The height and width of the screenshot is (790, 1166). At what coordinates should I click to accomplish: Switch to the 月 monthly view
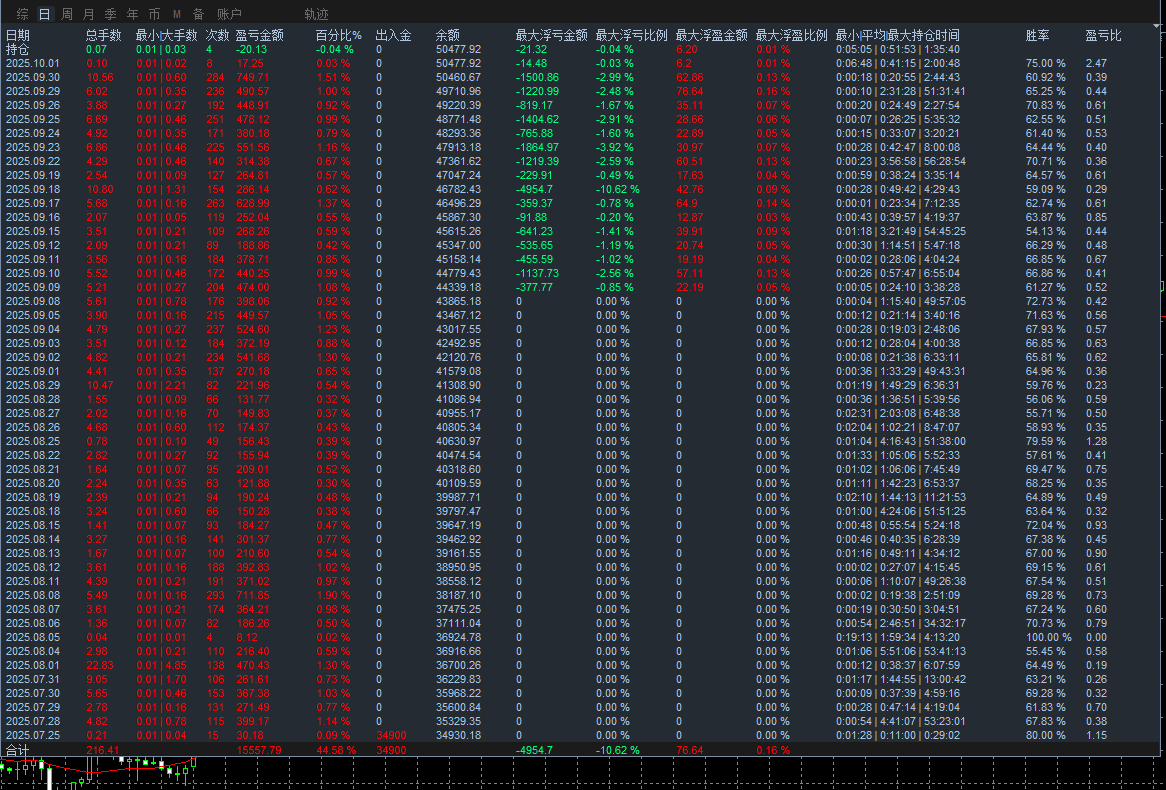click(x=88, y=14)
